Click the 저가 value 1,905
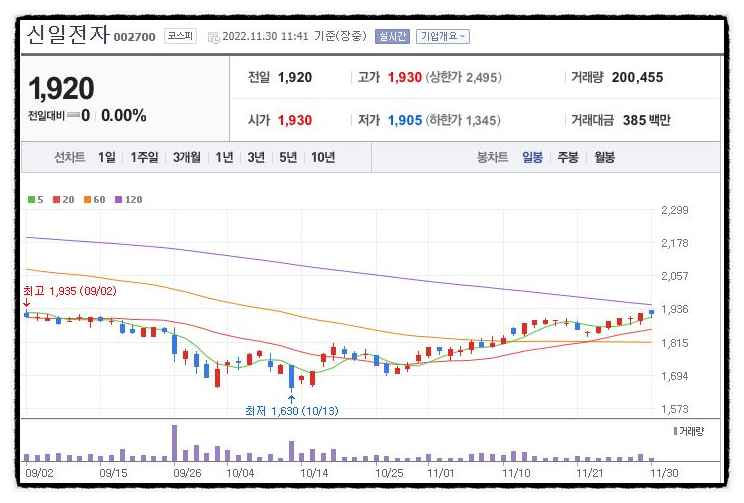 point(405,120)
